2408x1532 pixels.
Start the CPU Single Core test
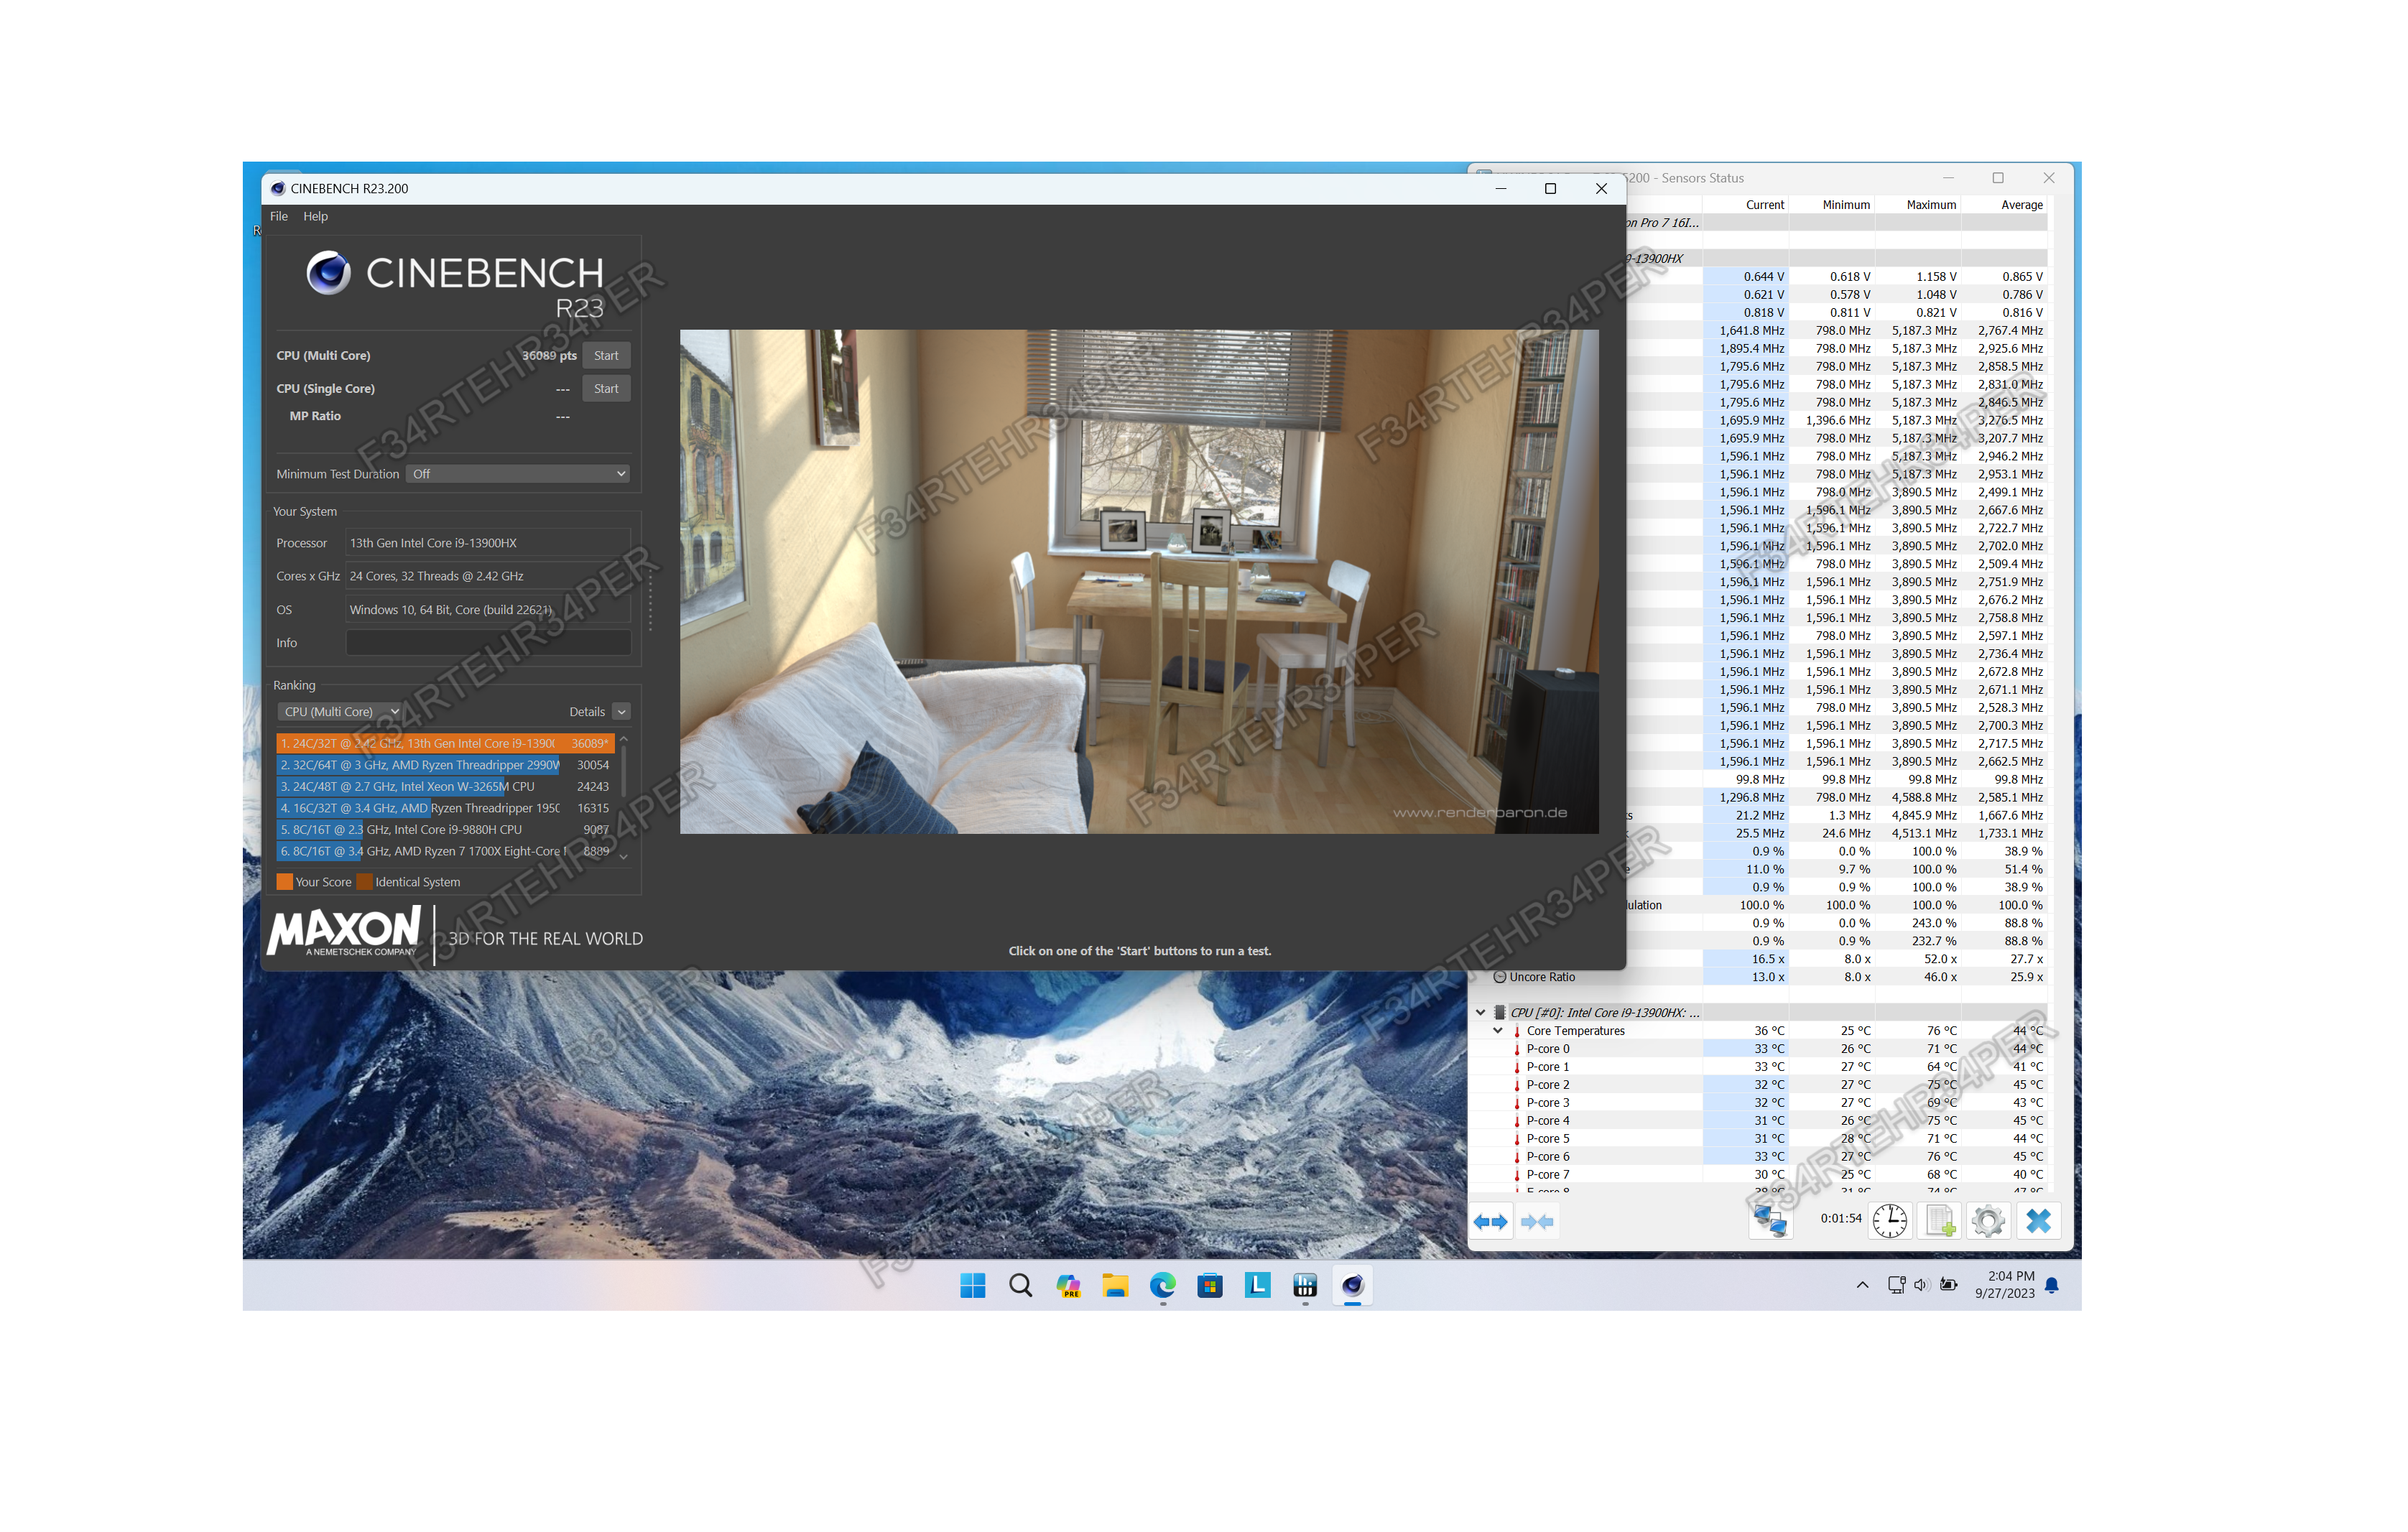pyautogui.click(x=605, y=389)
